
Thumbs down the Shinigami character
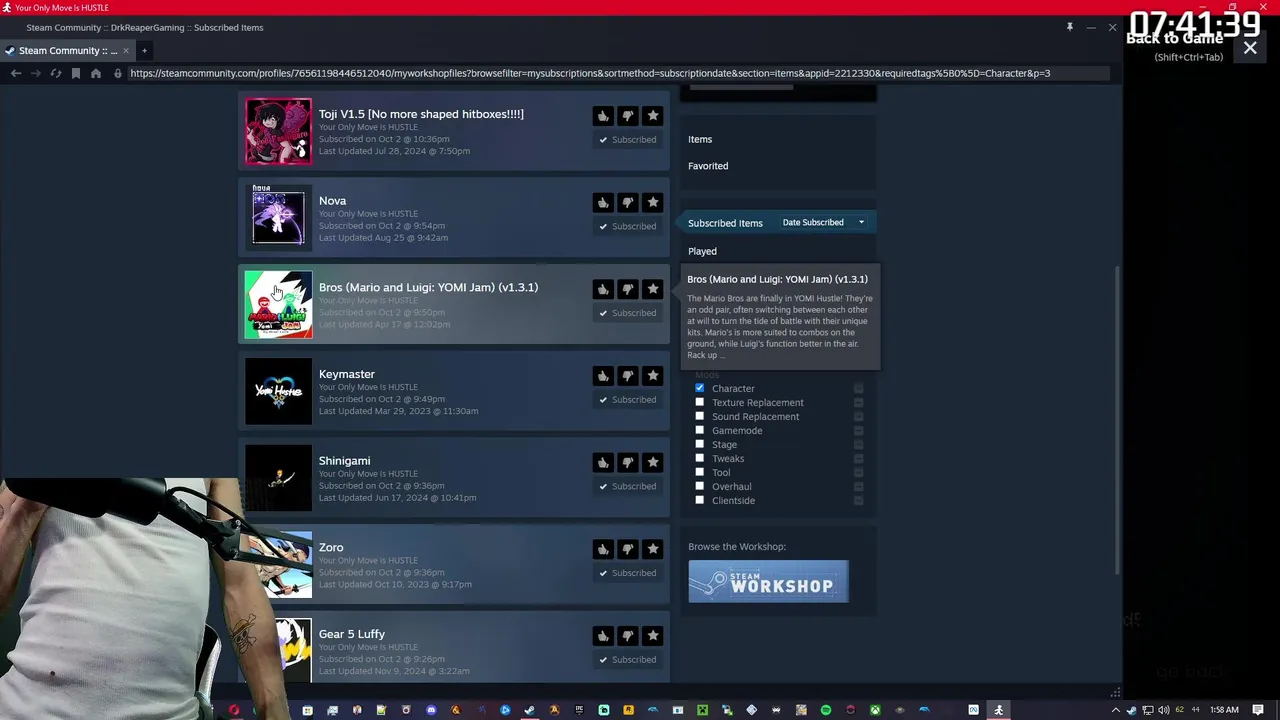coord(628,462)
